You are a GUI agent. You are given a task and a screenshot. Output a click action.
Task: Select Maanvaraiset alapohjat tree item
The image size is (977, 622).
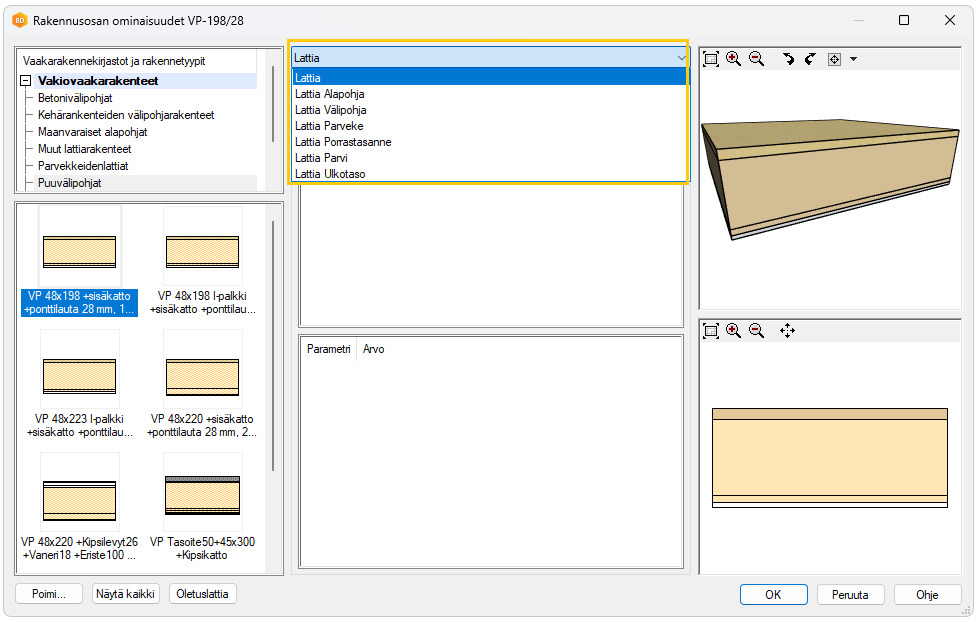point(92,132)
